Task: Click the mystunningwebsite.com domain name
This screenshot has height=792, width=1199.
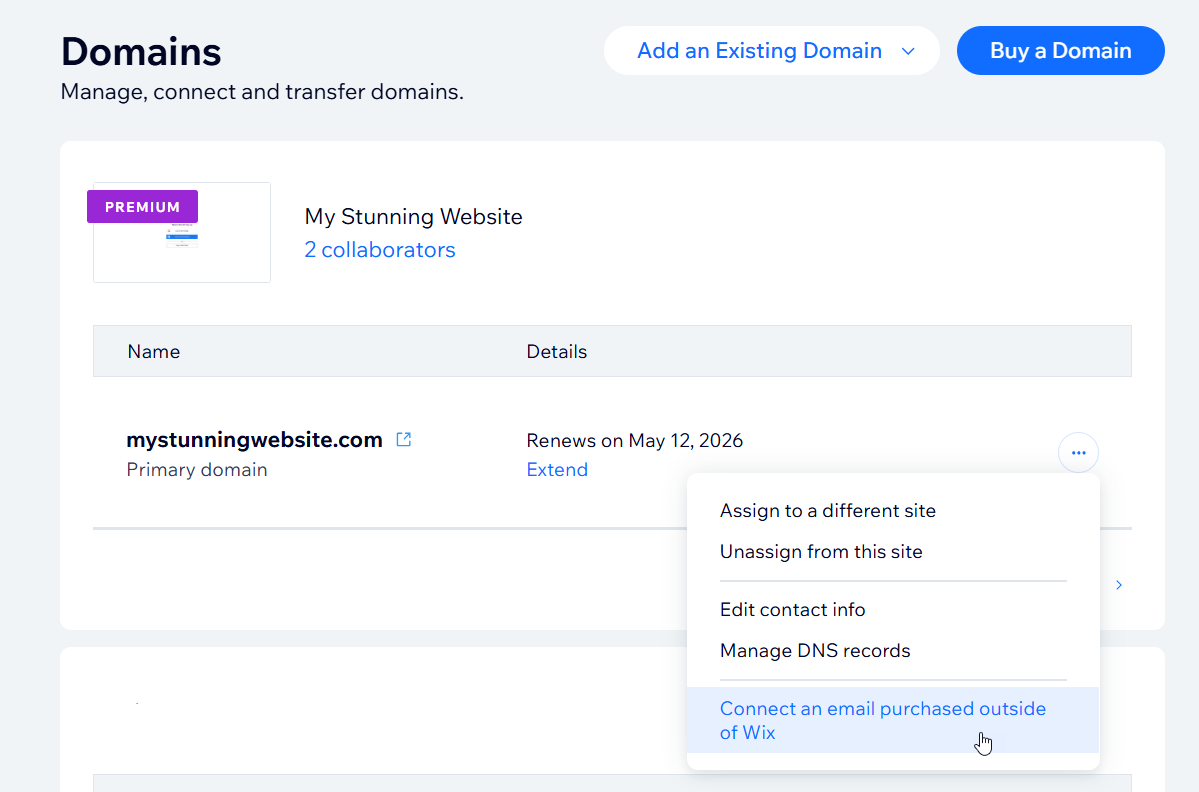Action: pyautogui.click(x=255, y=440)
